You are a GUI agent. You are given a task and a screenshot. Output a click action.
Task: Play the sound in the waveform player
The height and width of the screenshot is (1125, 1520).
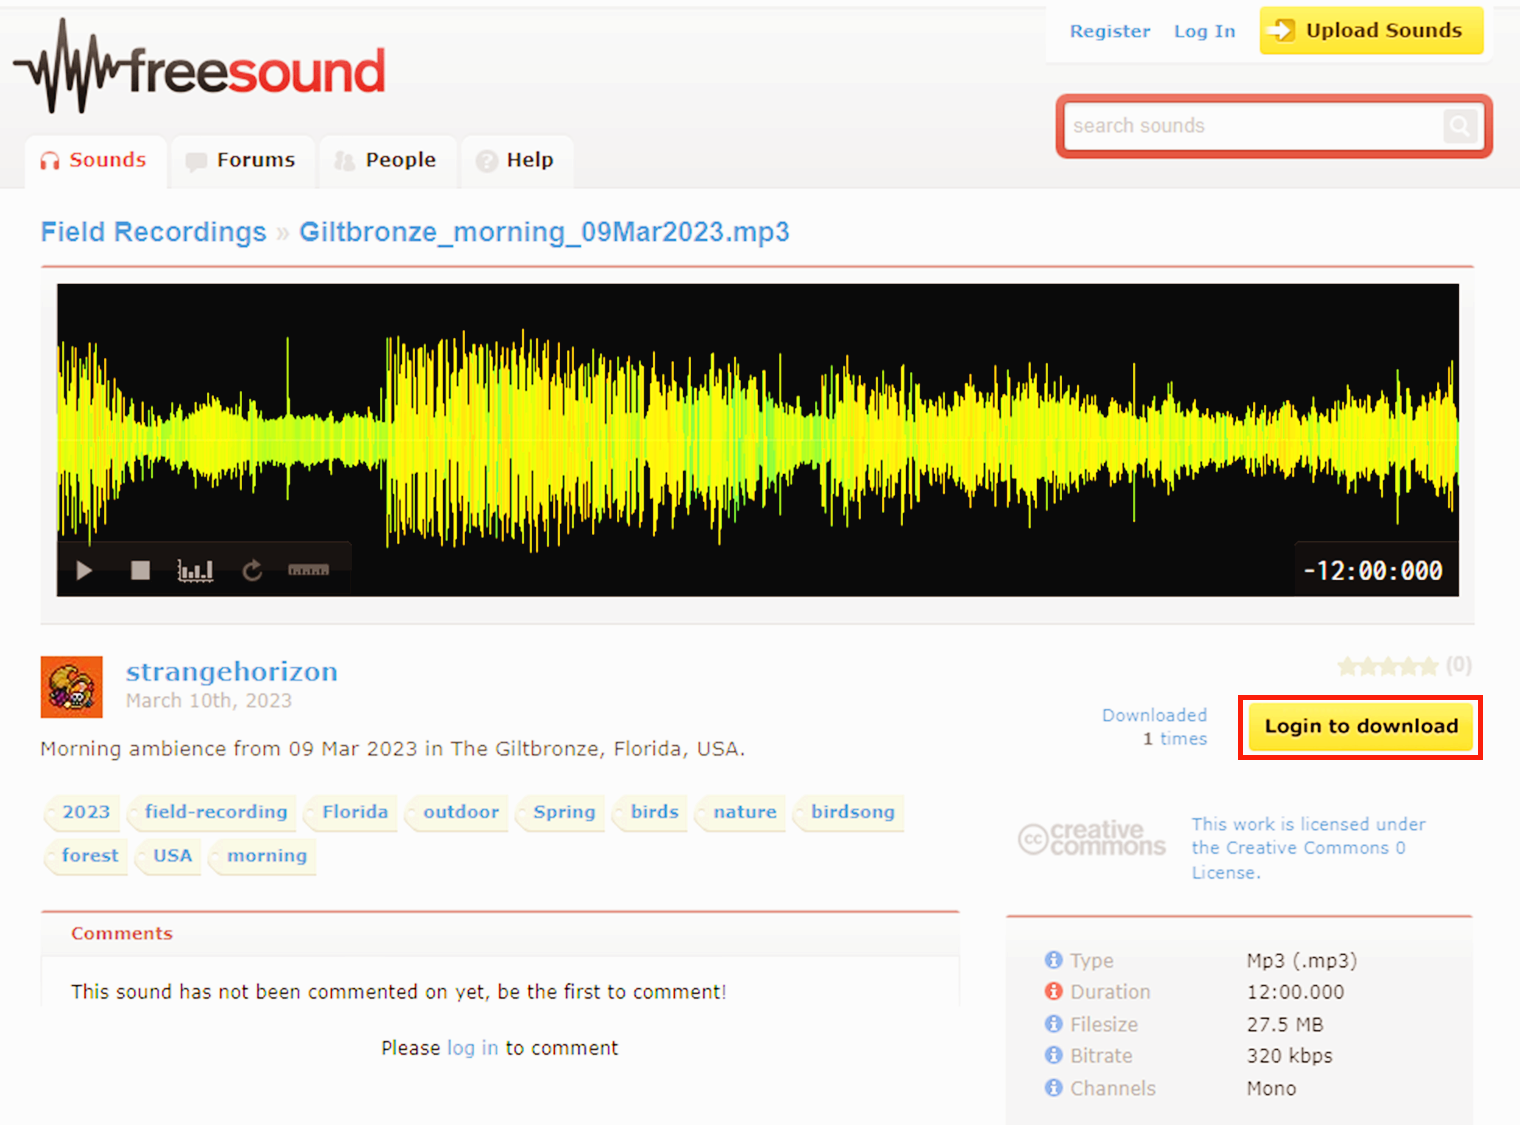click(84, 570)
